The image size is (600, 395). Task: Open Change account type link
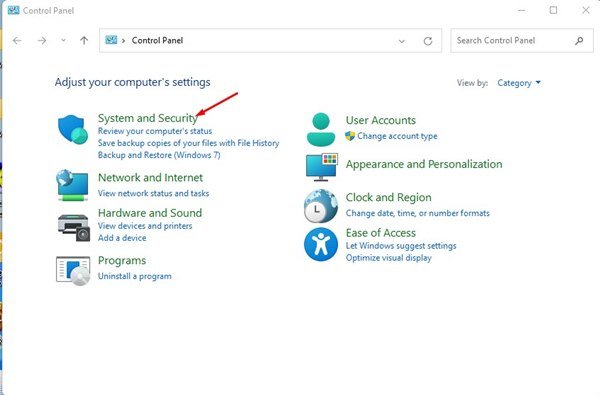[397, 136]
